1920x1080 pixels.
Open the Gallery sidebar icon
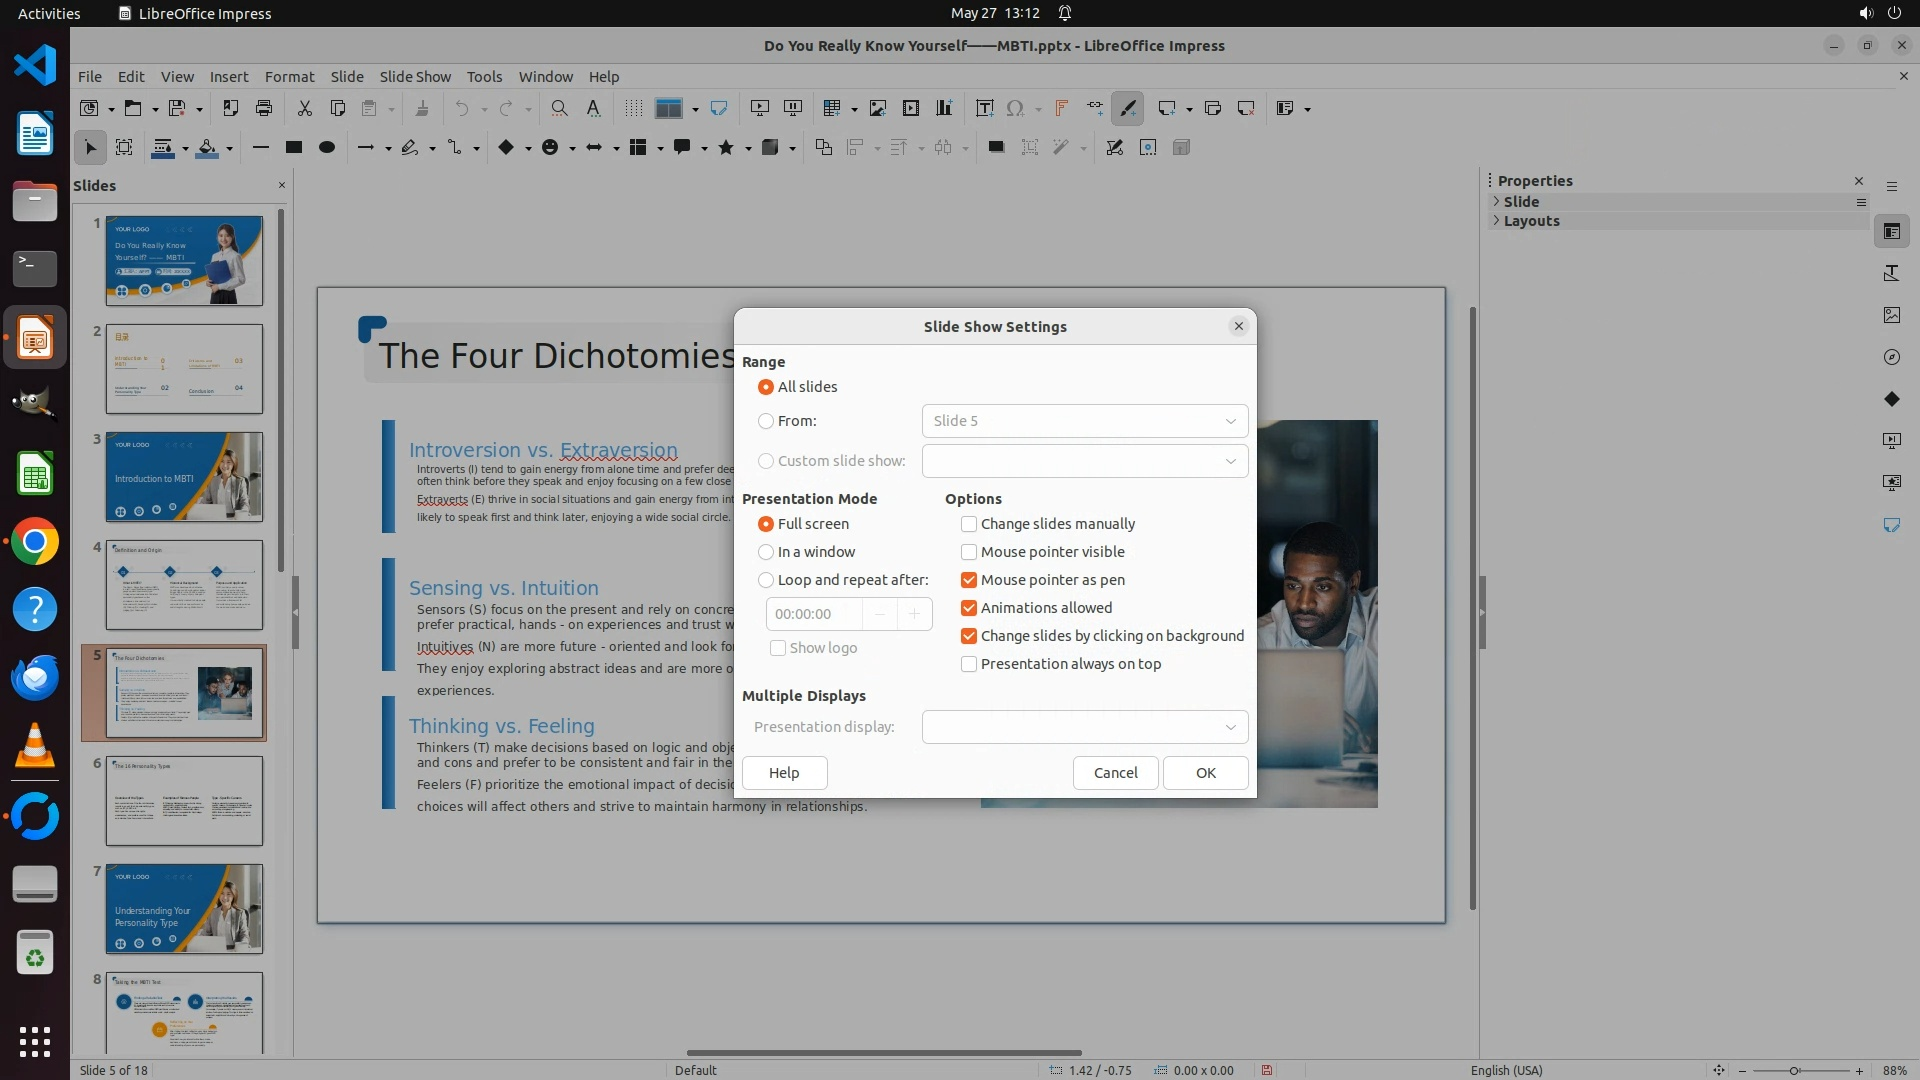coord(1891,315)
